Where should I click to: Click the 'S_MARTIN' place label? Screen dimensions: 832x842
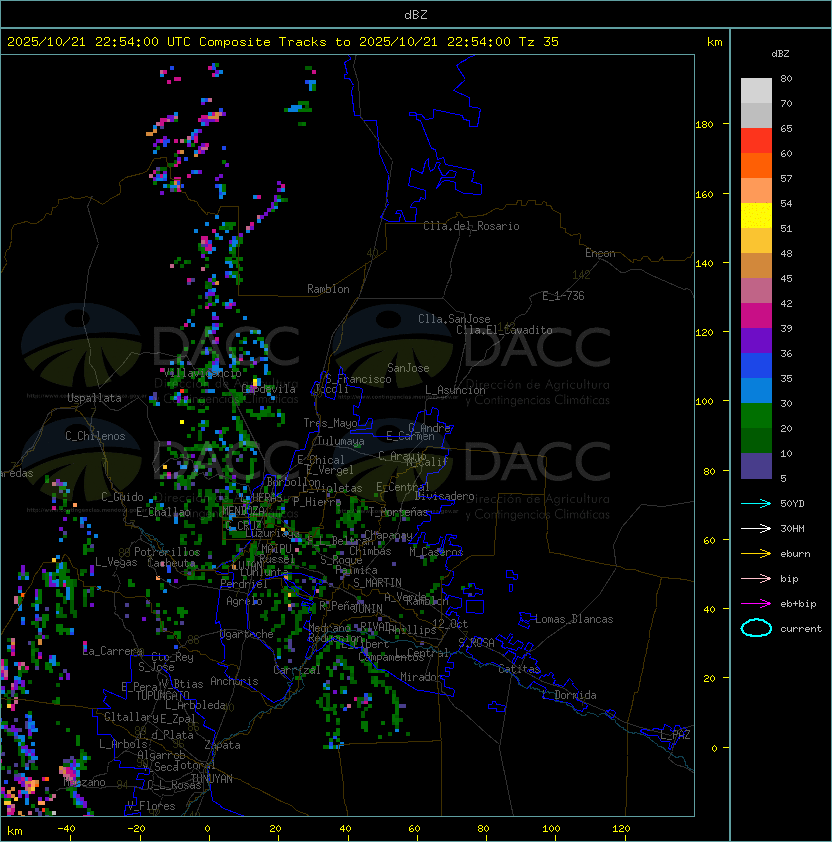coord(378,583)
